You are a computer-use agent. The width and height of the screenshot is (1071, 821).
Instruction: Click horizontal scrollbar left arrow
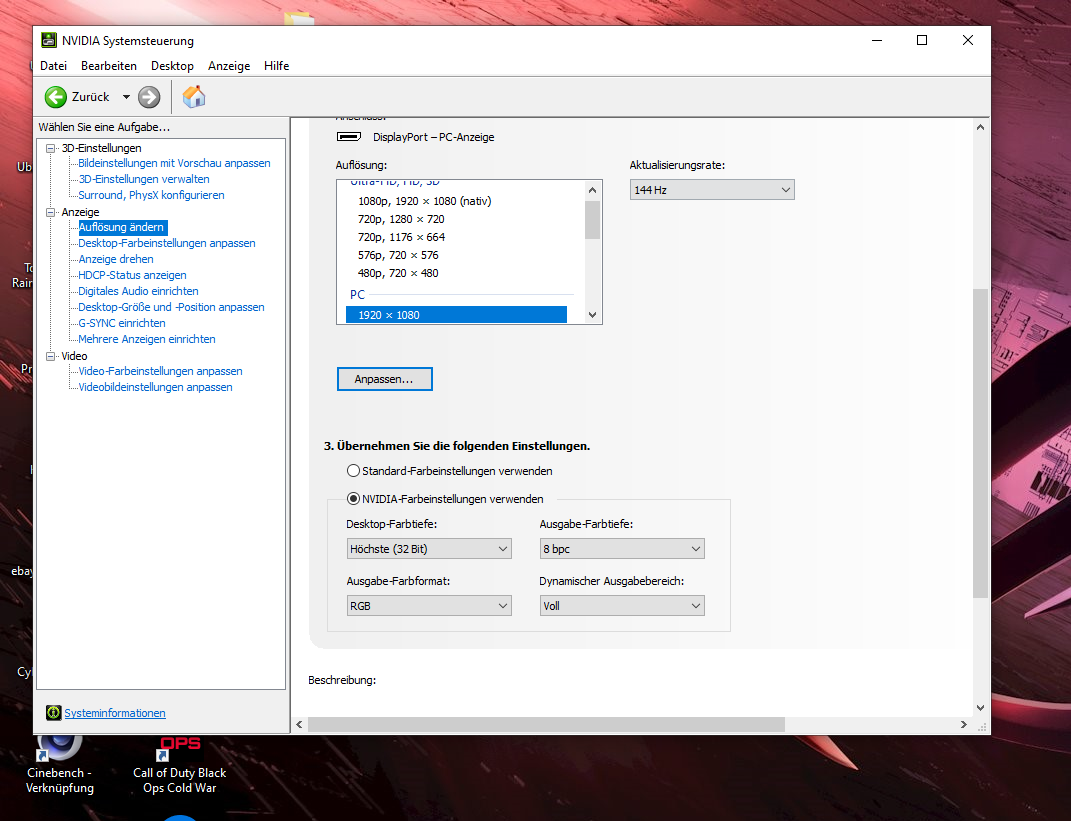299,725
